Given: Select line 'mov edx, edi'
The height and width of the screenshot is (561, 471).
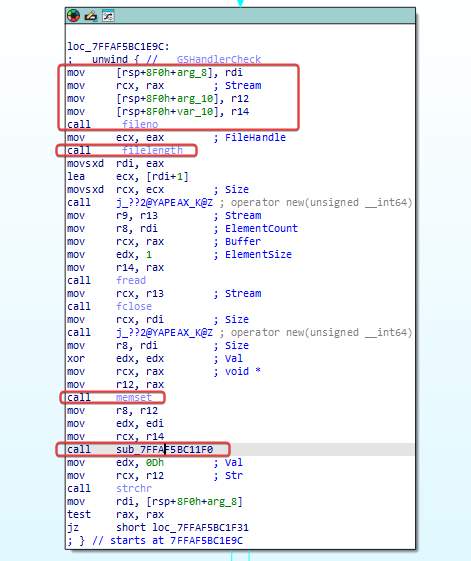Looking at the screenshot, I should [x=116, y=423].
